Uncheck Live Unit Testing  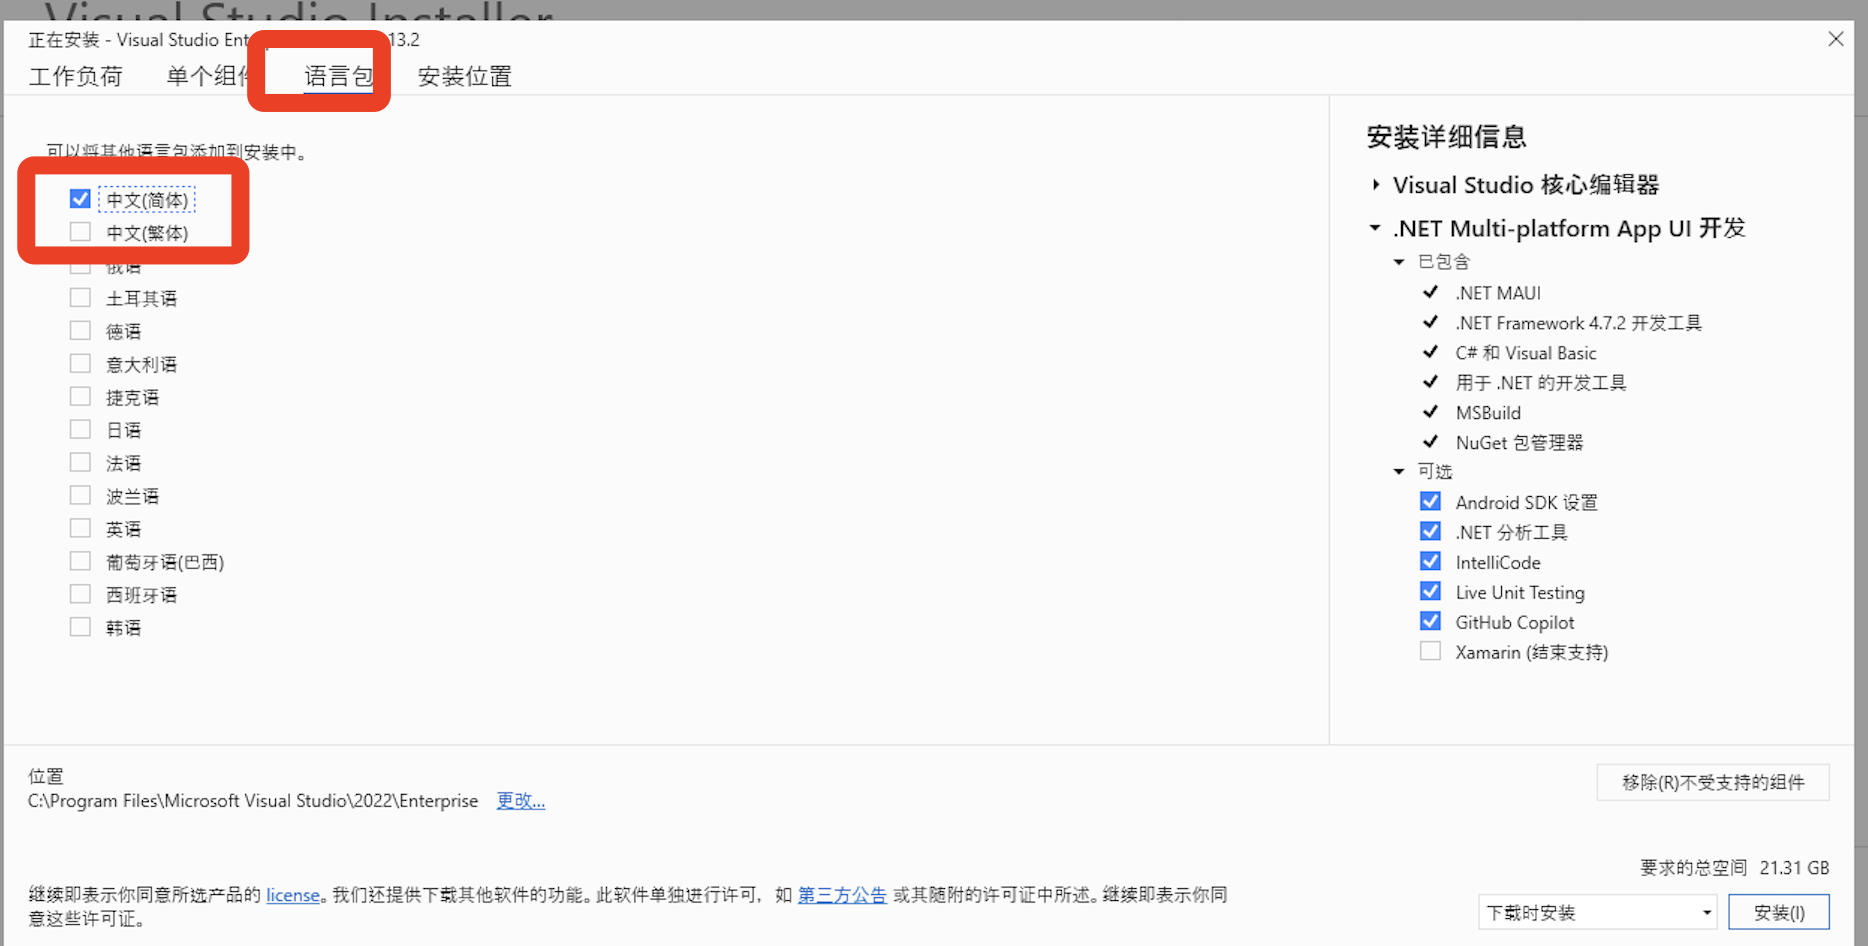(x=1430, y=591)
